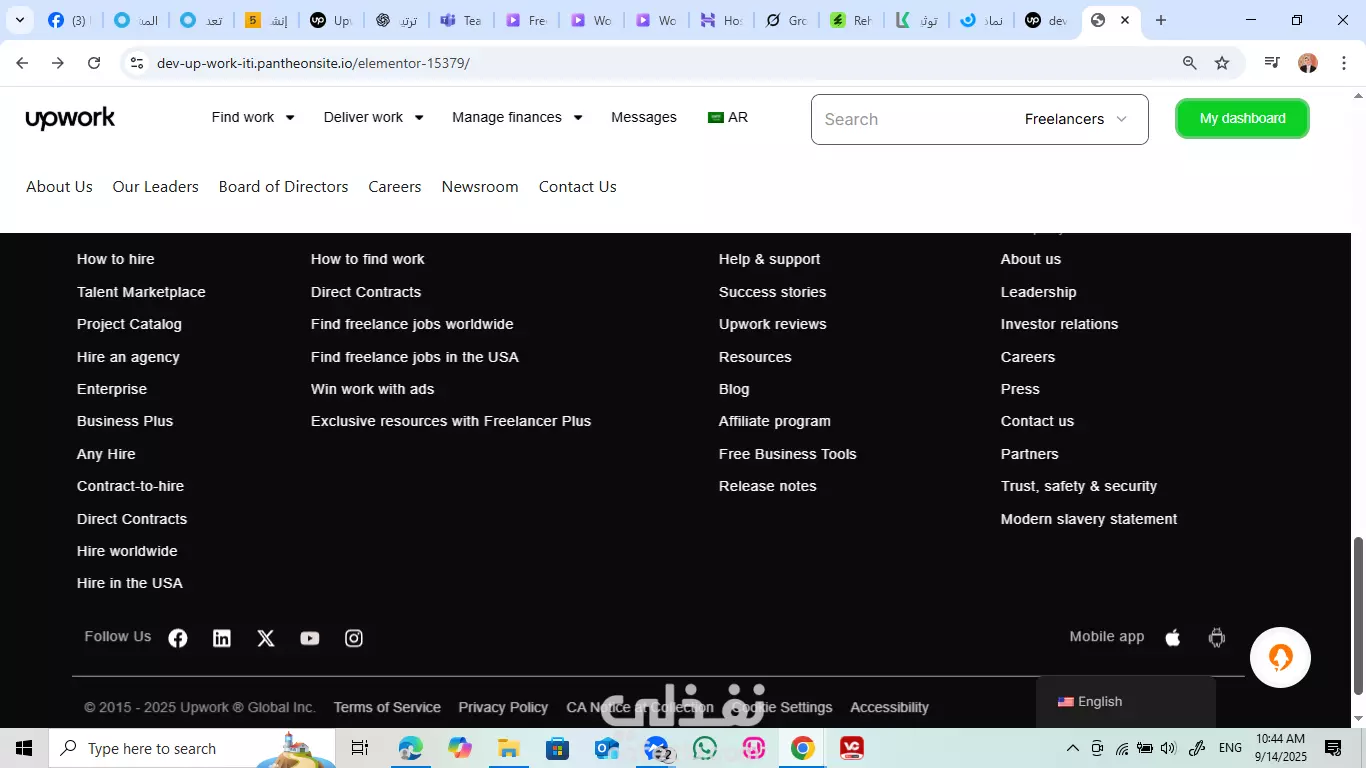
Task: Open the YouTube icon in footer
Action: [x=310, y=638]
